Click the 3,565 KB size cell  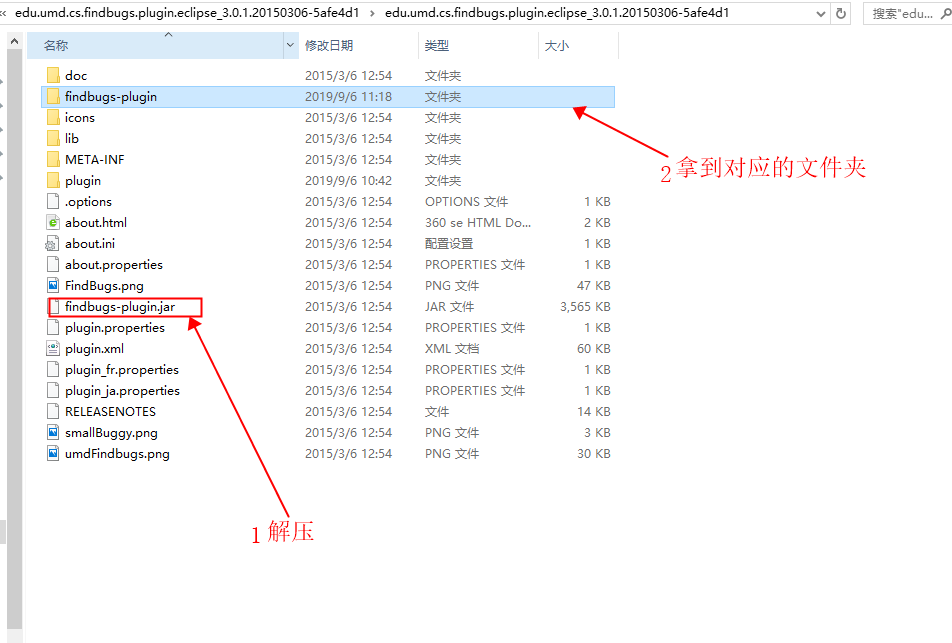[x=585, y=307]
